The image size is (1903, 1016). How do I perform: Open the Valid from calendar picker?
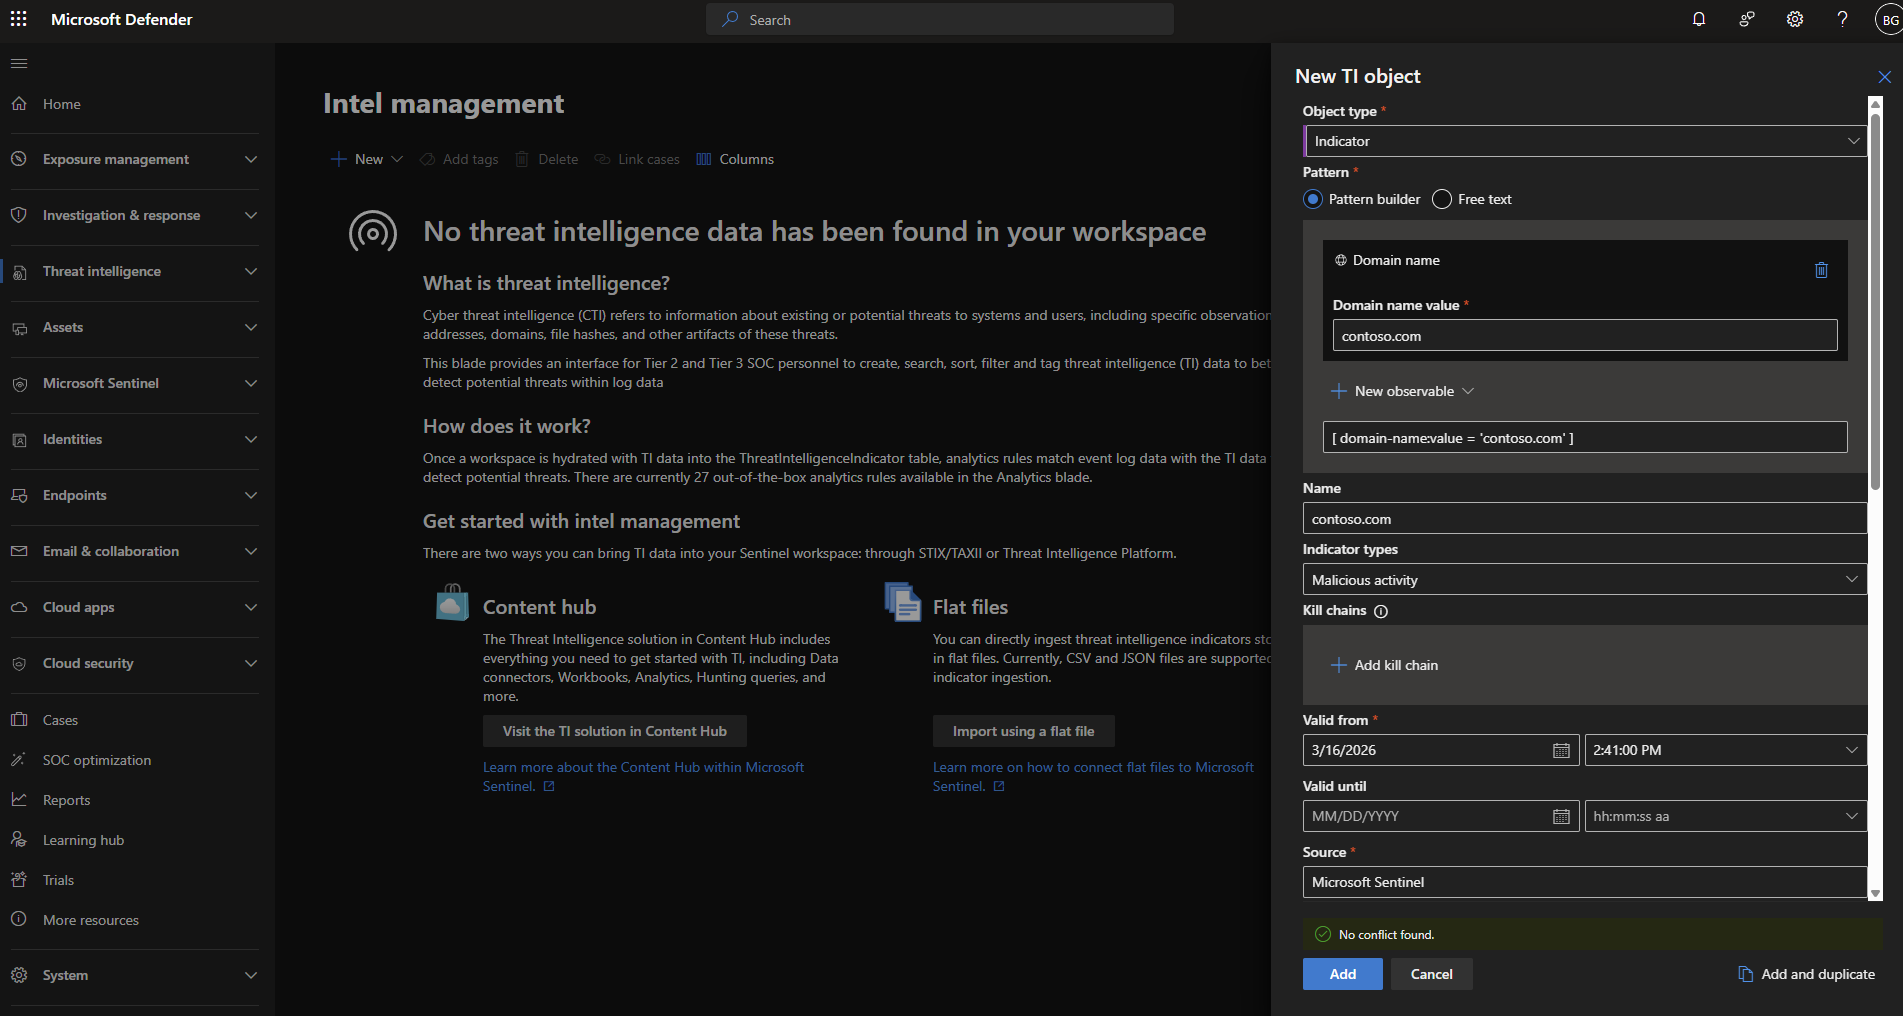[1560, 751]
